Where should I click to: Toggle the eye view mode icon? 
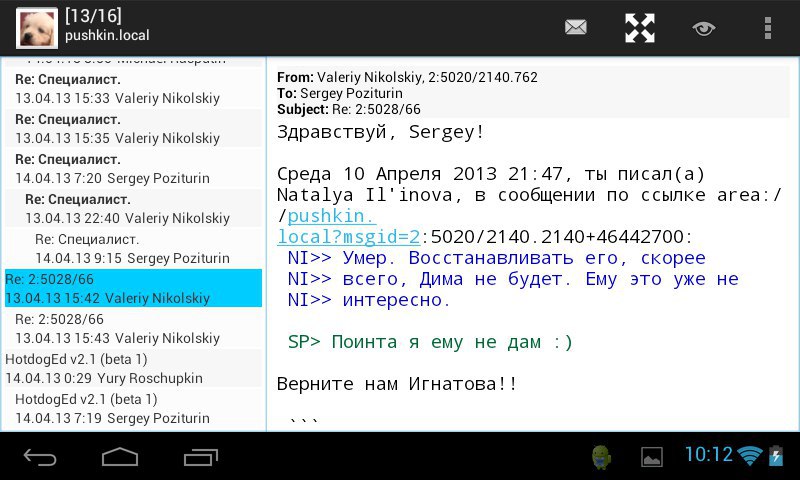(x=704, y=28)
